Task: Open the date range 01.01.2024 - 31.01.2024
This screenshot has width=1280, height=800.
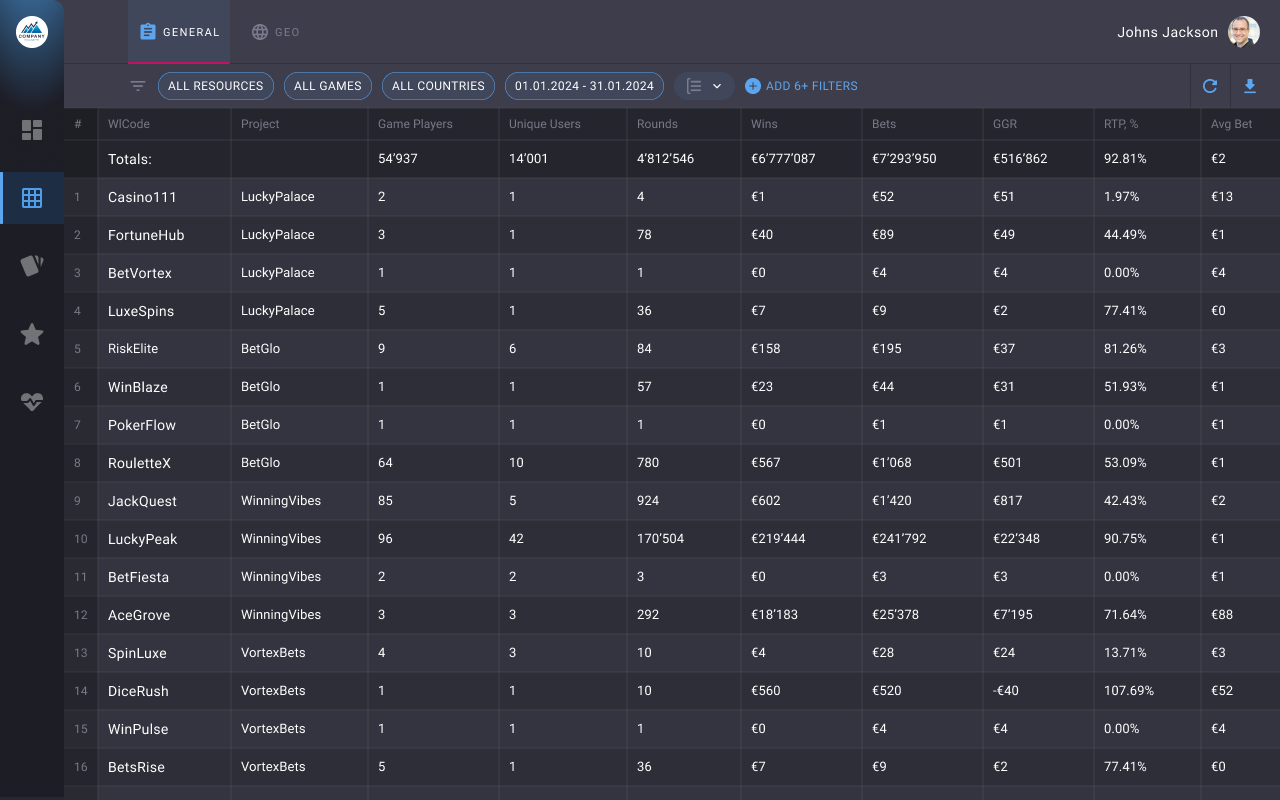Action: pos(584,86)
